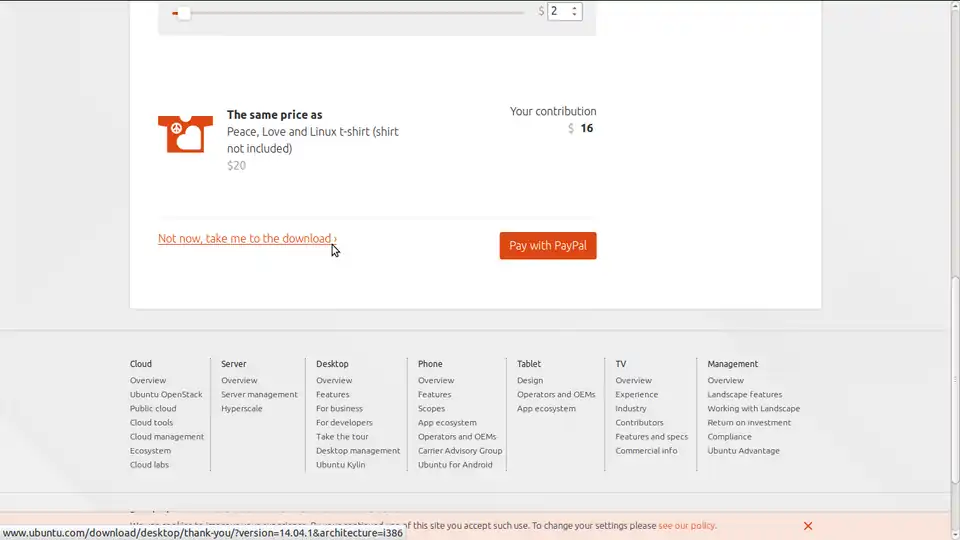Viewport: 960px width, 540px height.
Task: Close the cookie policy notice
Action: tap(808, 526)
